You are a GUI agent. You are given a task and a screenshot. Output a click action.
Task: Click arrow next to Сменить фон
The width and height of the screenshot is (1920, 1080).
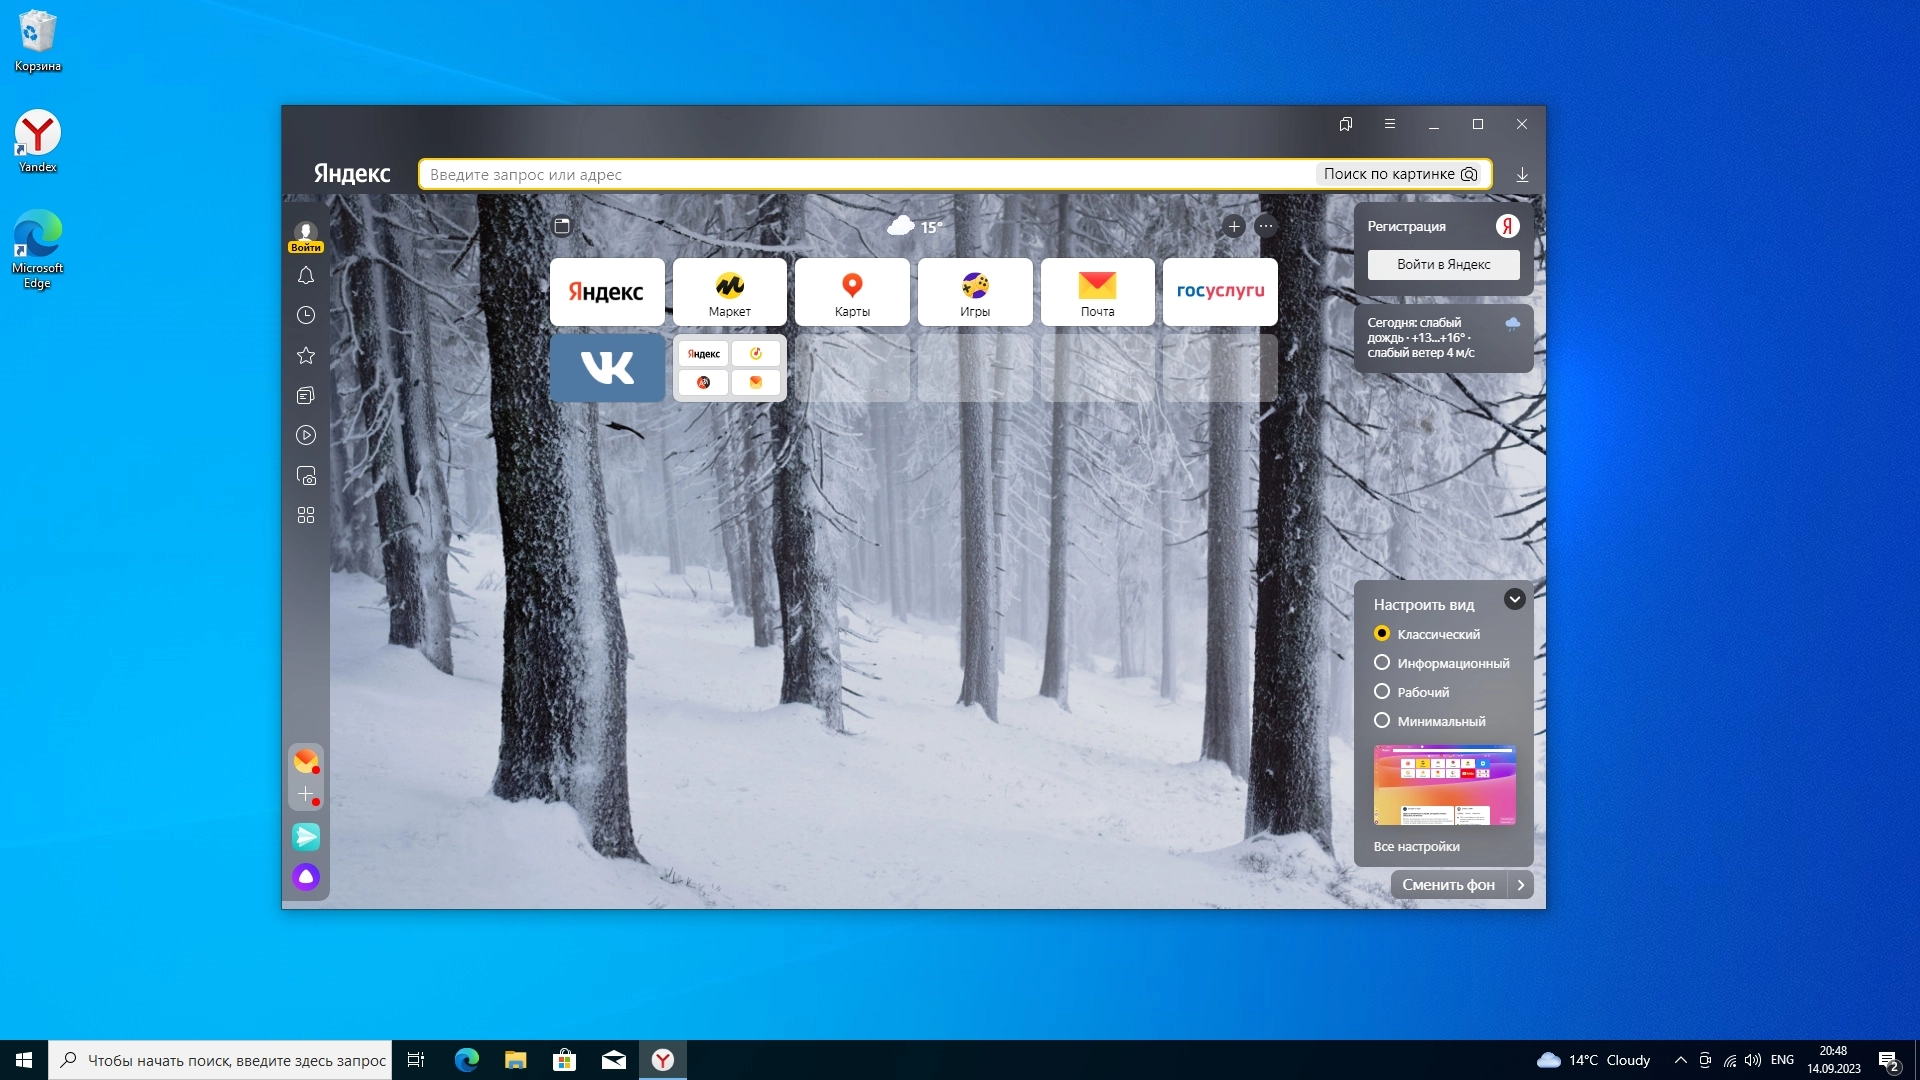coord(1521,885)
